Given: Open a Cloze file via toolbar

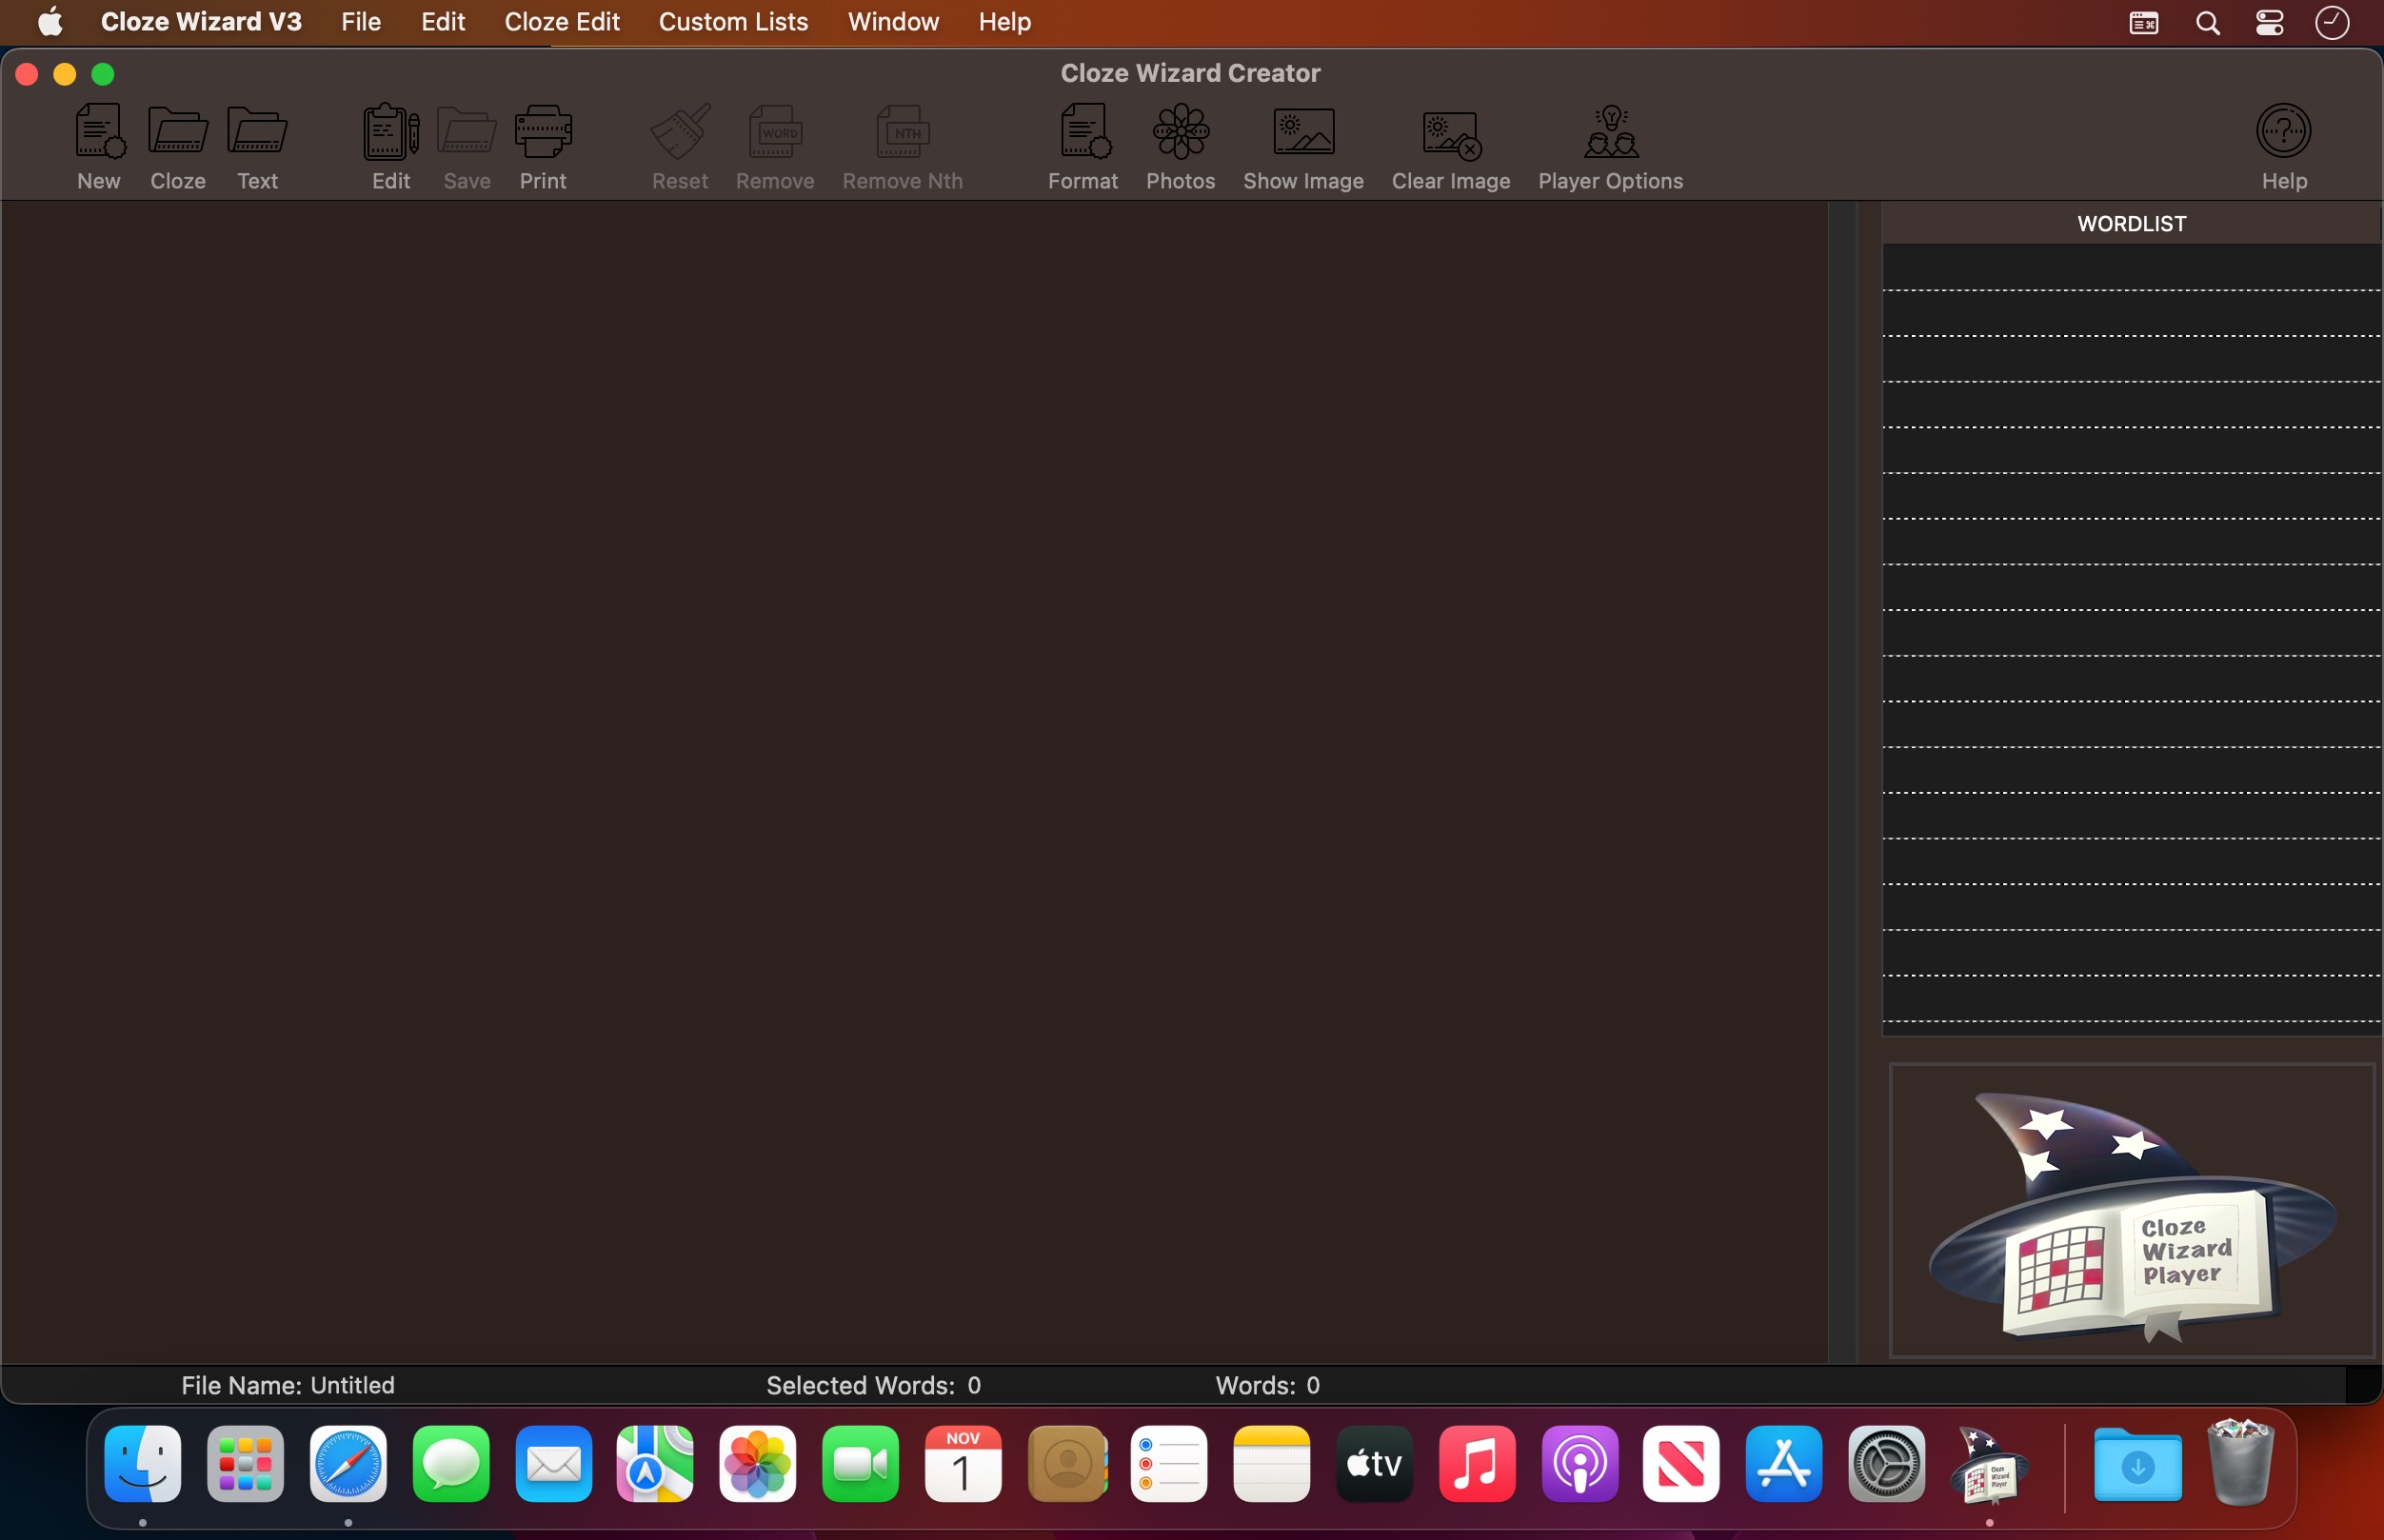Looking at the screenshot, I should click(x=178, y=132).
